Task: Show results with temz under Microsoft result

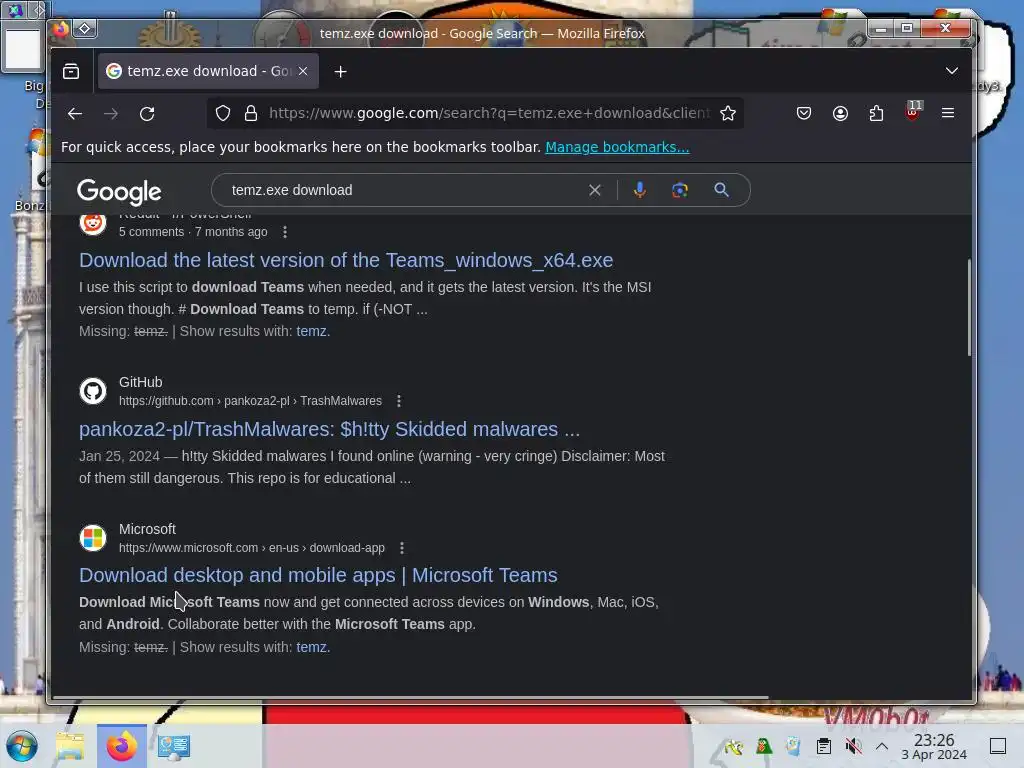Action: [x=313, y=647]
